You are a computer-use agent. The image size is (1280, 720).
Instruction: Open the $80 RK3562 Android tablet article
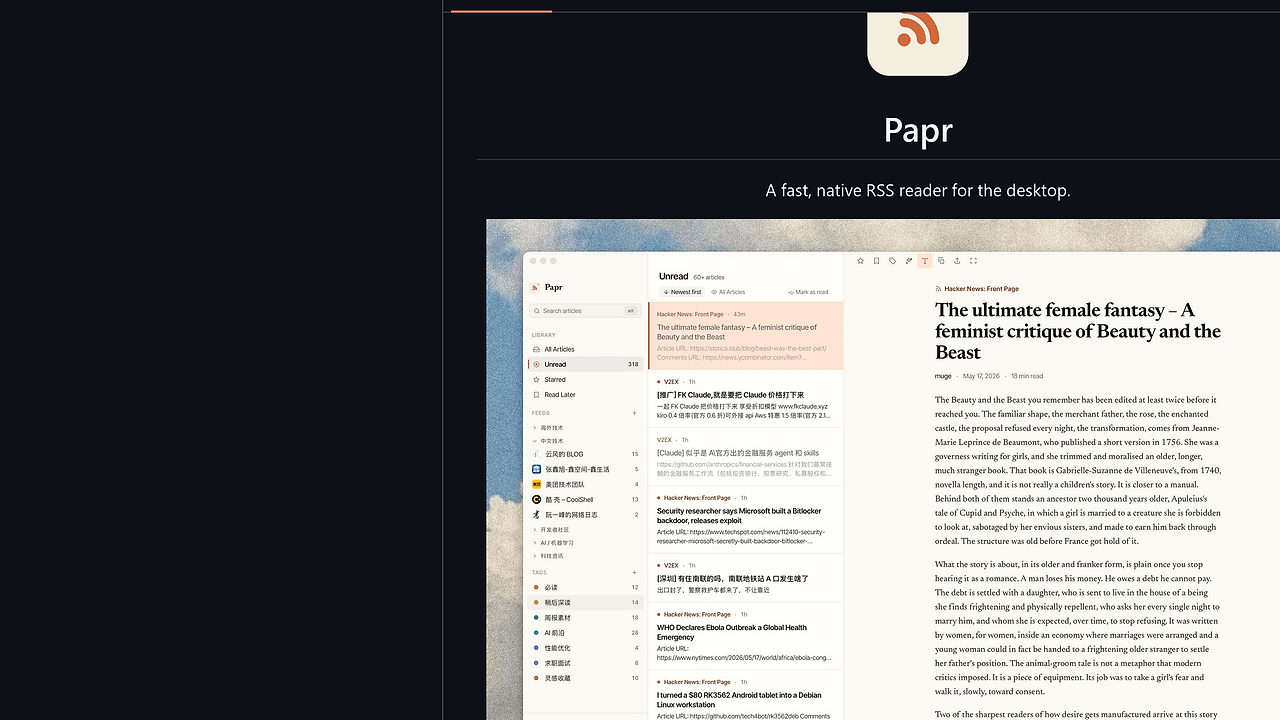(746, 697)
